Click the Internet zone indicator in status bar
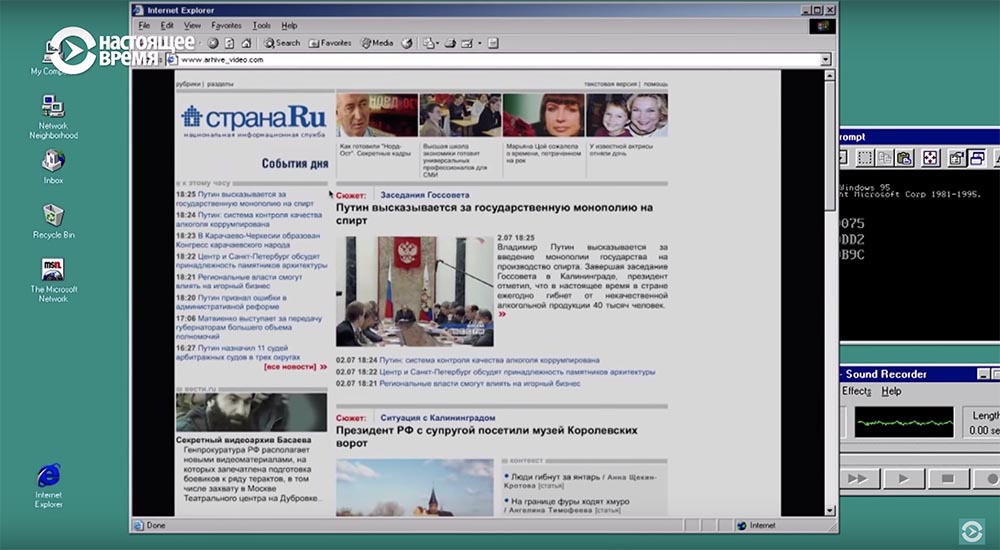This screenshot has width=1000, height=550. click(x=756, y=526)
